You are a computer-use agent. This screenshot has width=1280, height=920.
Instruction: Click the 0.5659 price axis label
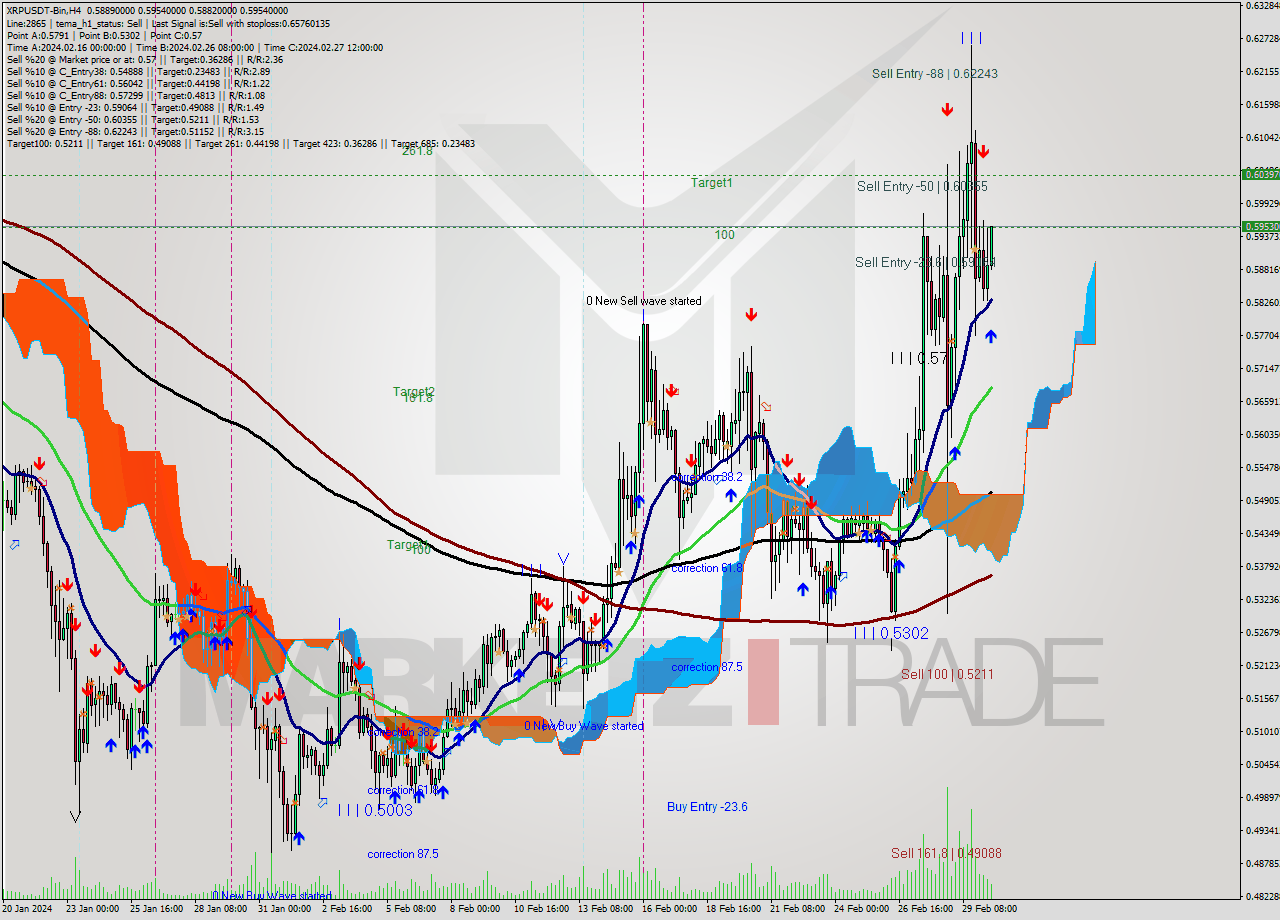tap(1262, 402)
